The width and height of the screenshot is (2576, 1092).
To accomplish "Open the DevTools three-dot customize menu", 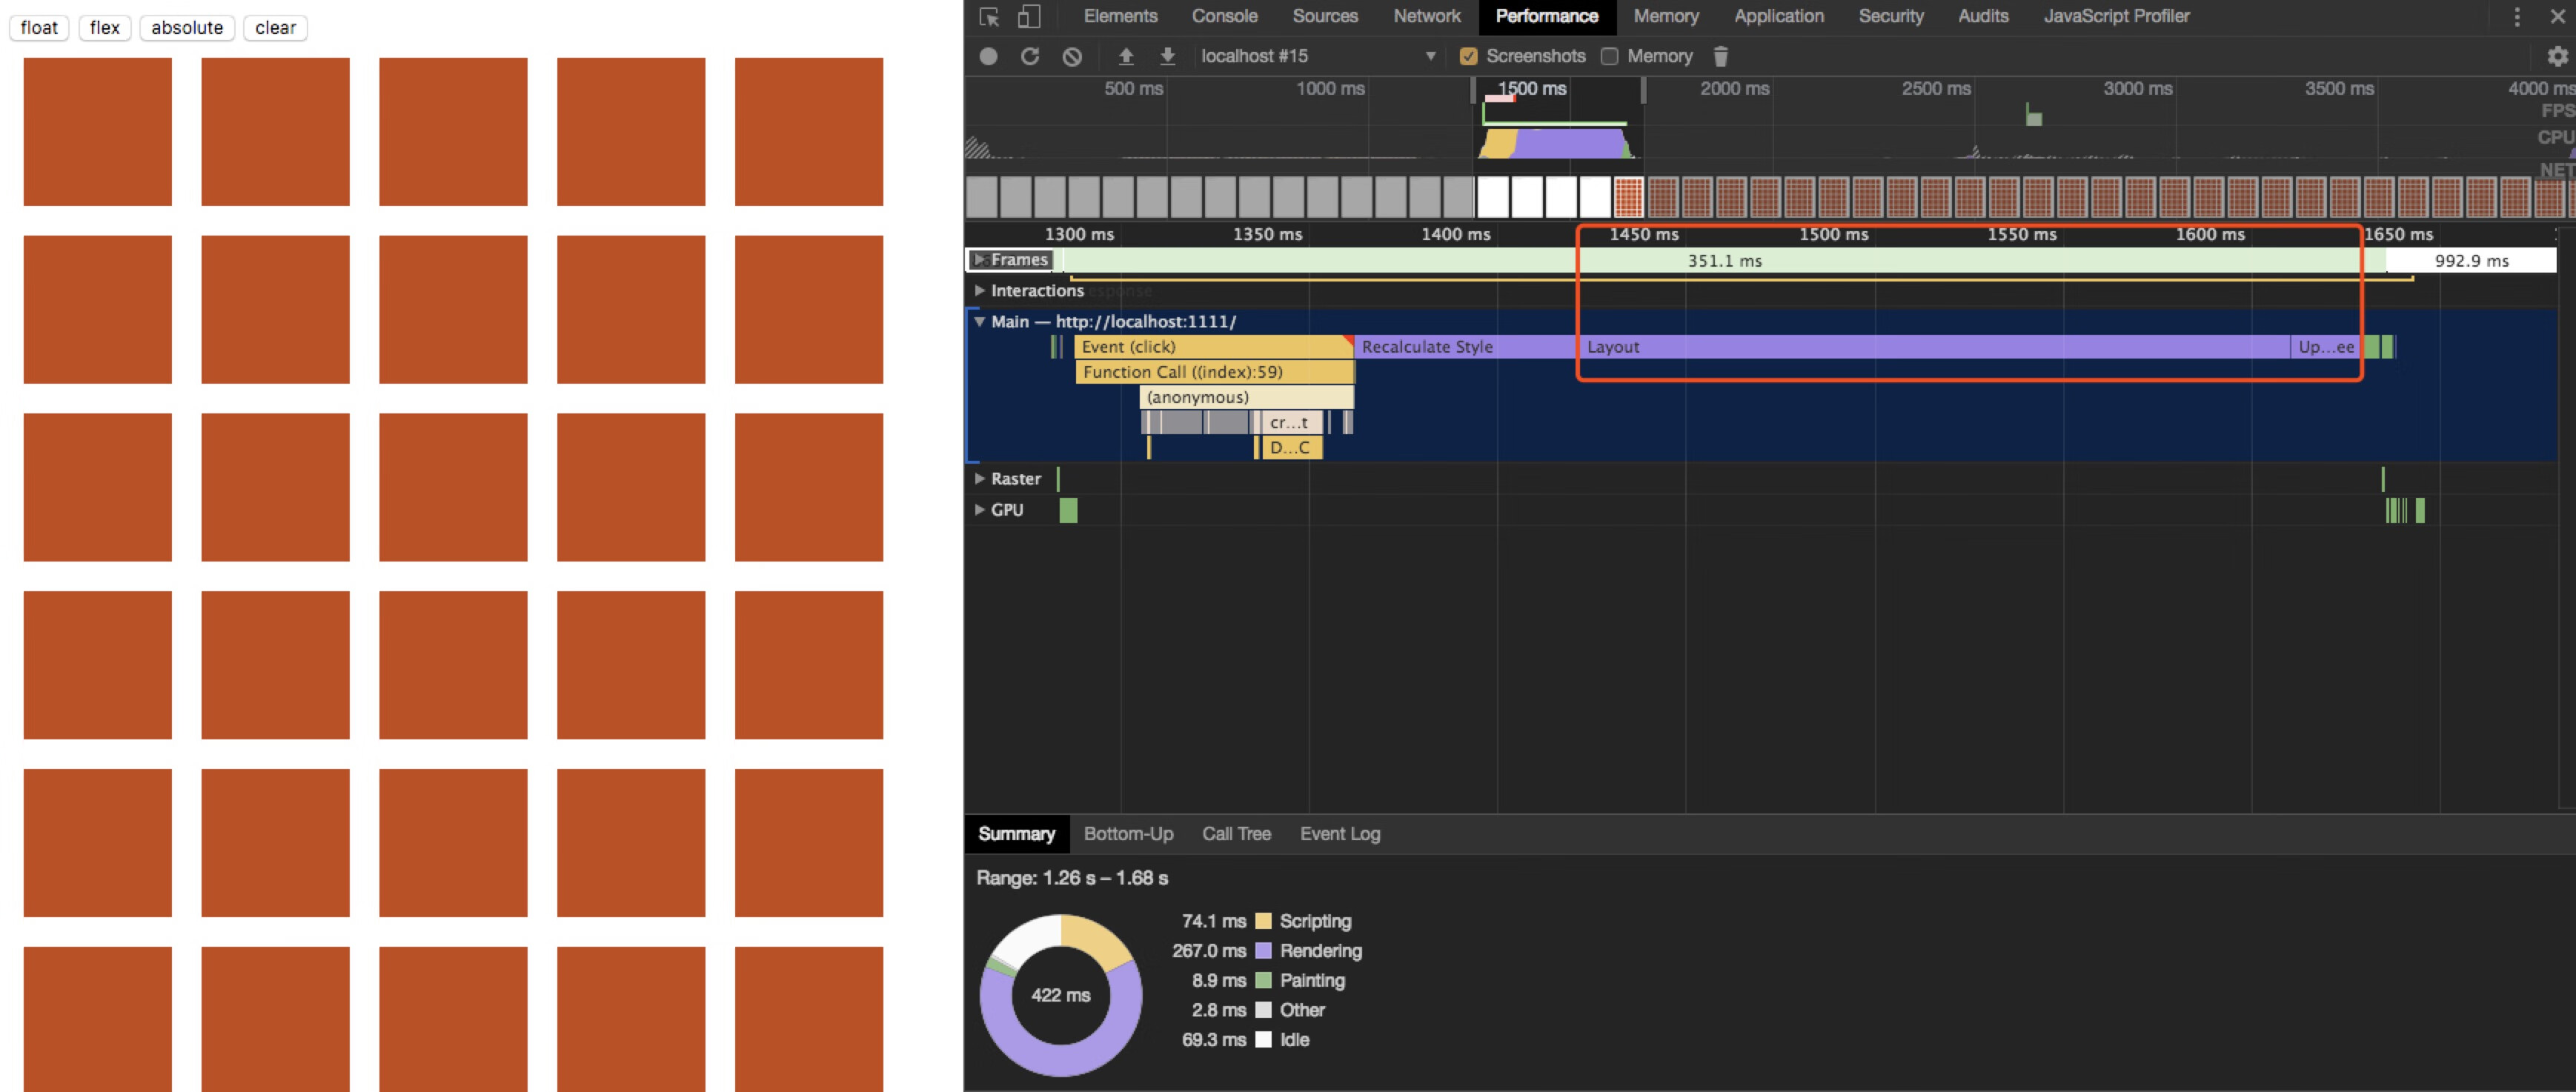I will point(2517,17).
